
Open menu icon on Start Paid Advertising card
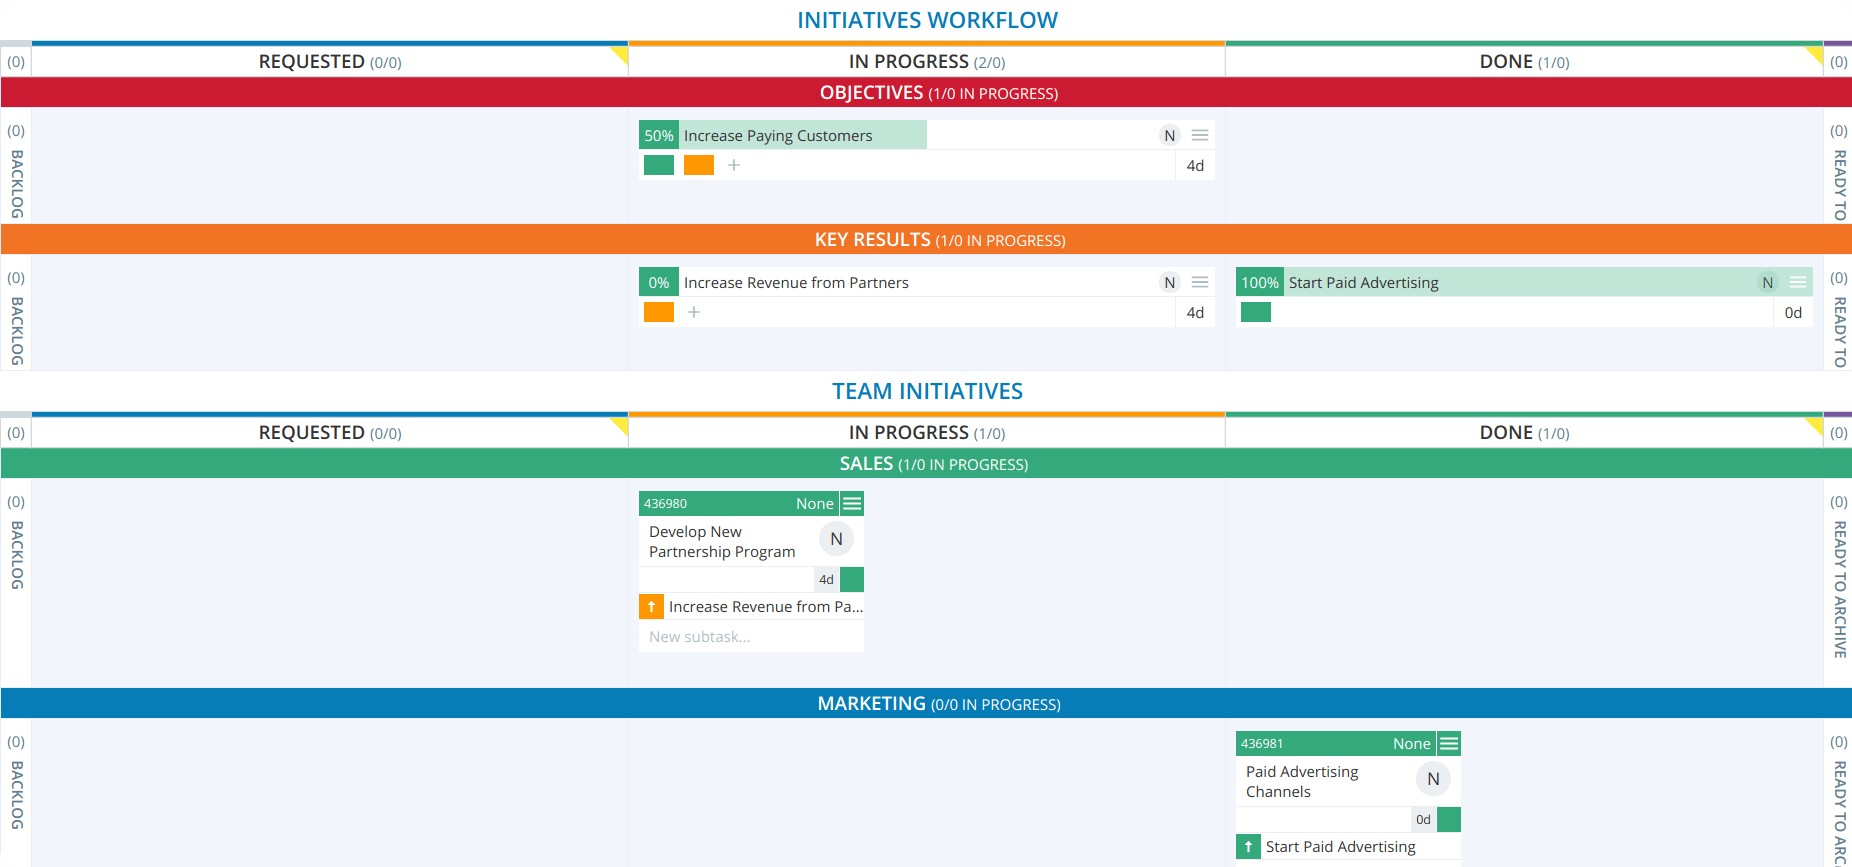pyautogui.click(x=1797, y=282)
